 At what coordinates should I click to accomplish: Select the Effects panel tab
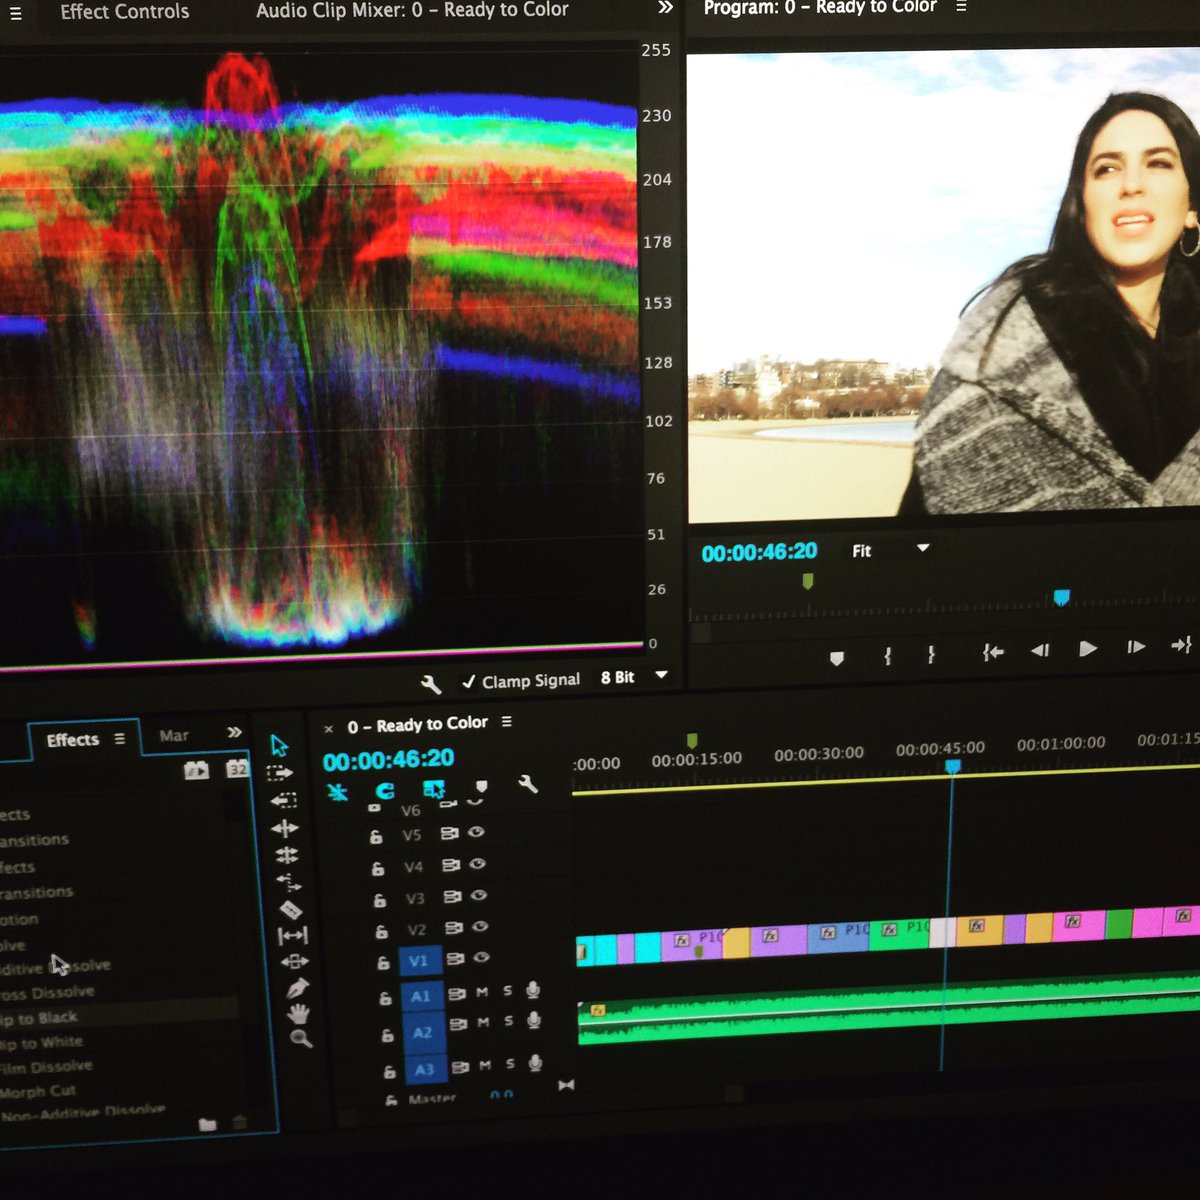point(72,740)
